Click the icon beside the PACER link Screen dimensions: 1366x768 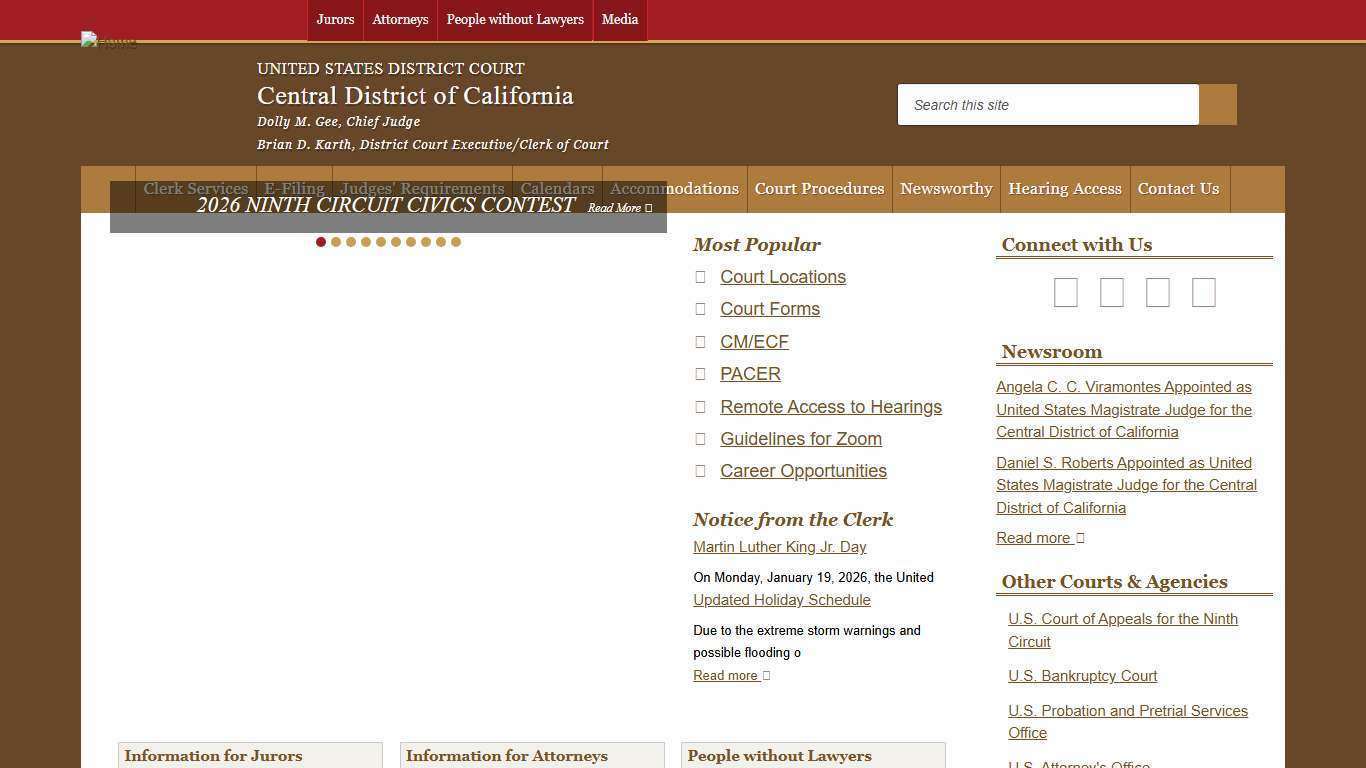click(700, 373)
